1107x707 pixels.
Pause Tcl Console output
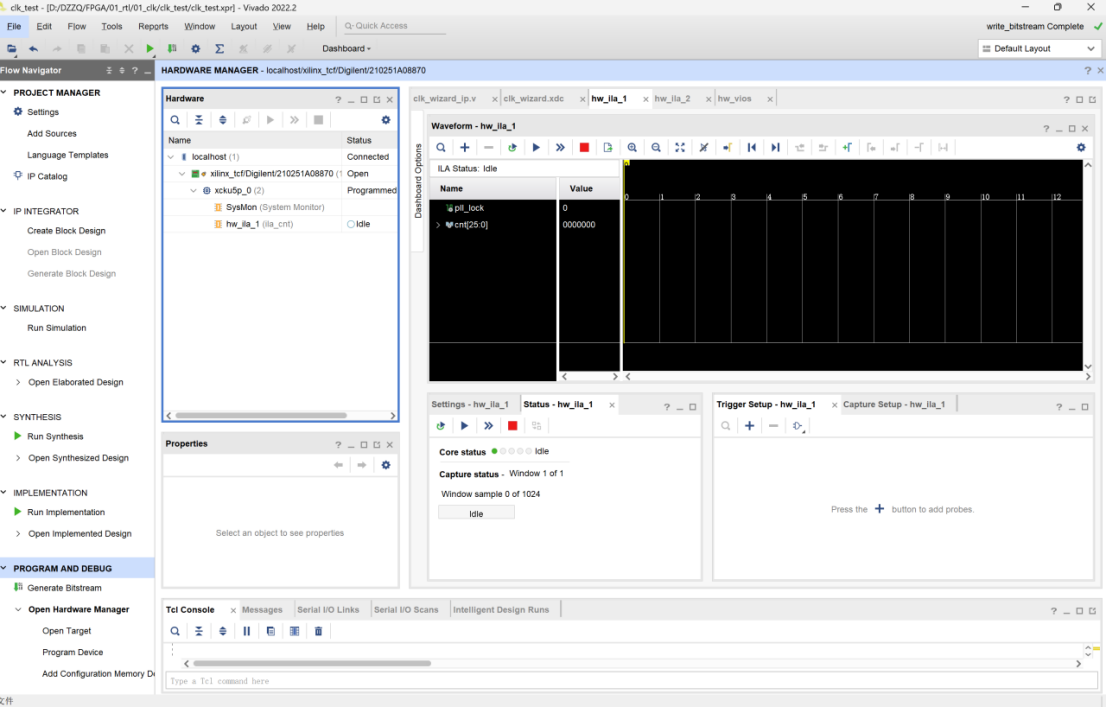(x=246, y=631)
